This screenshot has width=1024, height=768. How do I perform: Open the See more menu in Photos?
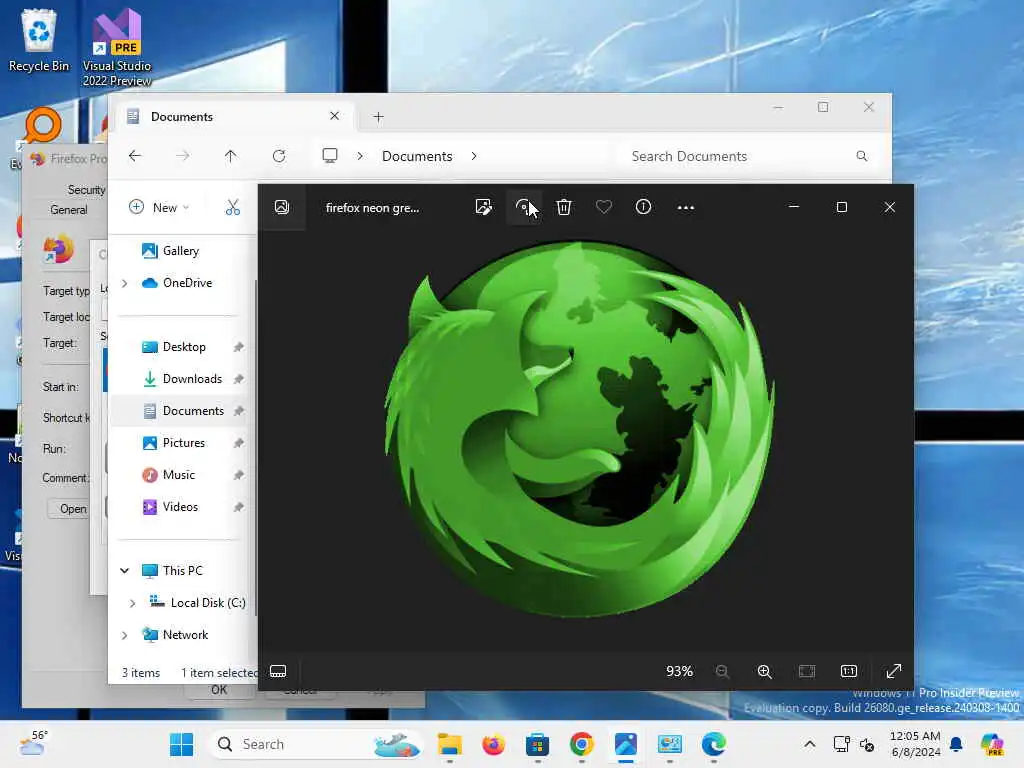(x=686, y=208)
